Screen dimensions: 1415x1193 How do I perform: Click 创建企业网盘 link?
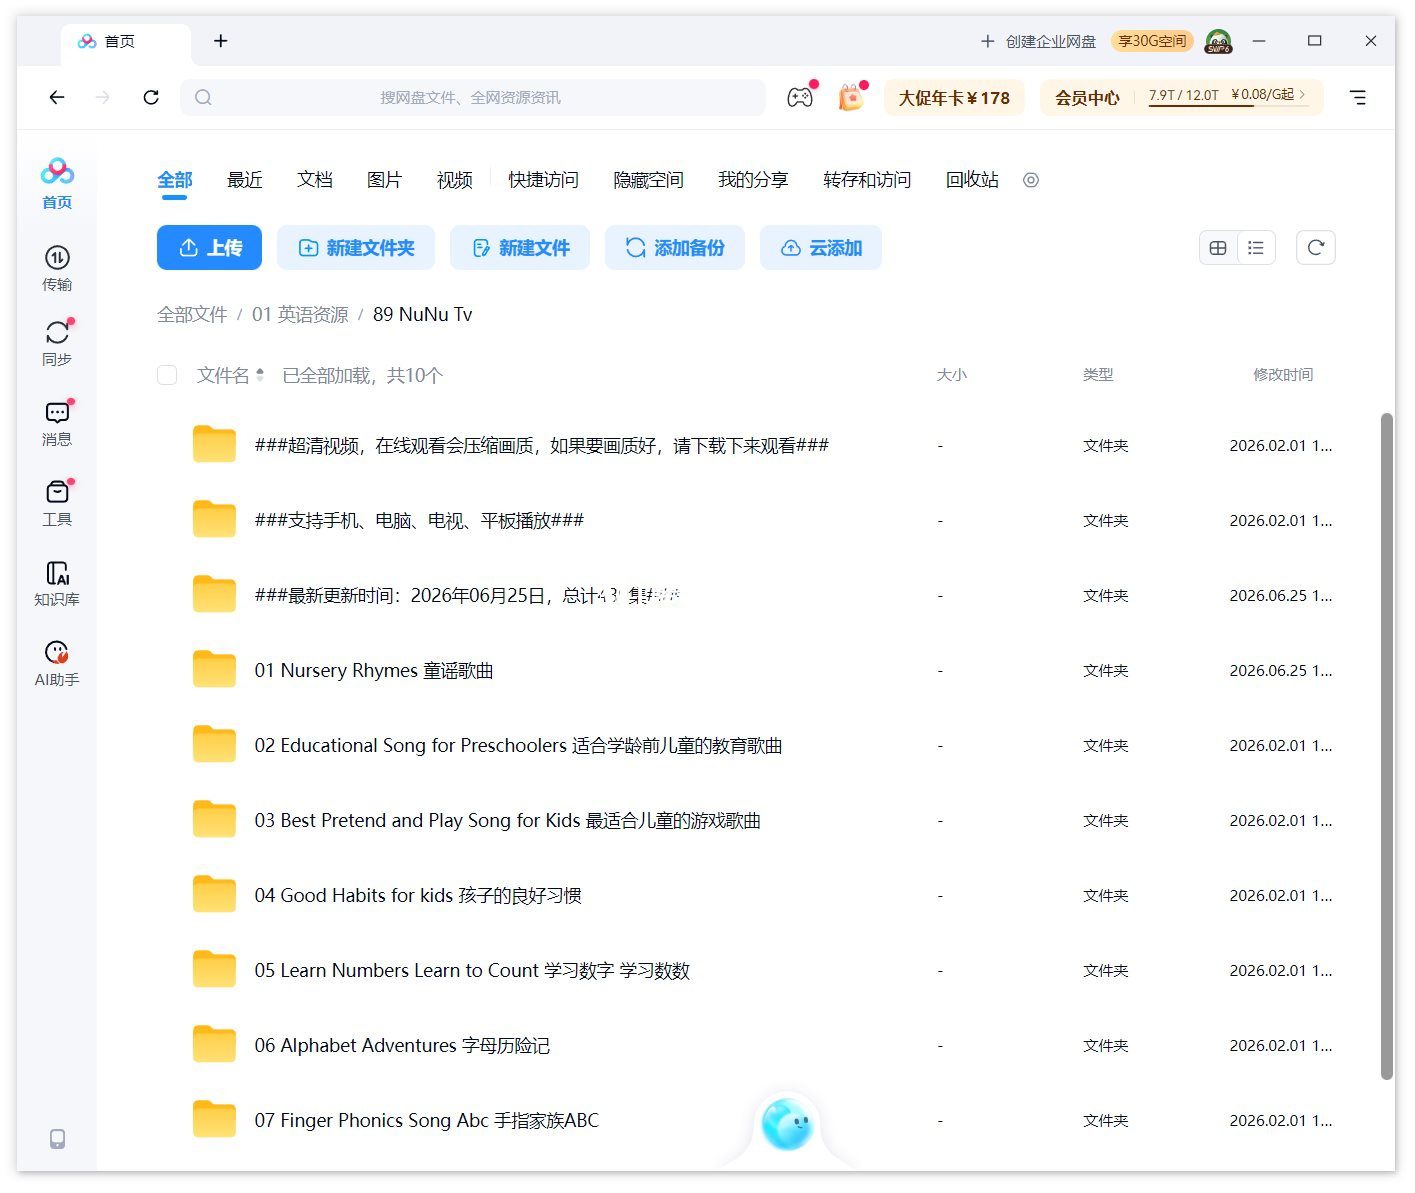pos(1038,41)
